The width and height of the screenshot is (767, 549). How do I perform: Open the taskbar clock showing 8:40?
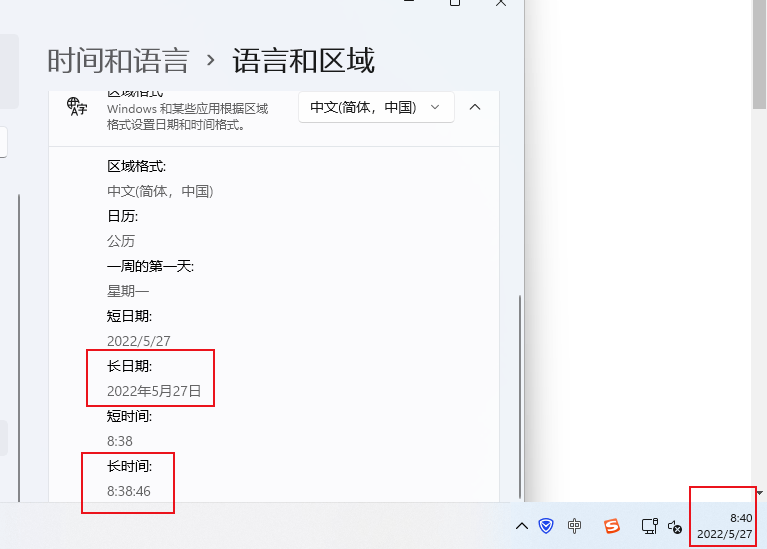click(x=724, y=526)
